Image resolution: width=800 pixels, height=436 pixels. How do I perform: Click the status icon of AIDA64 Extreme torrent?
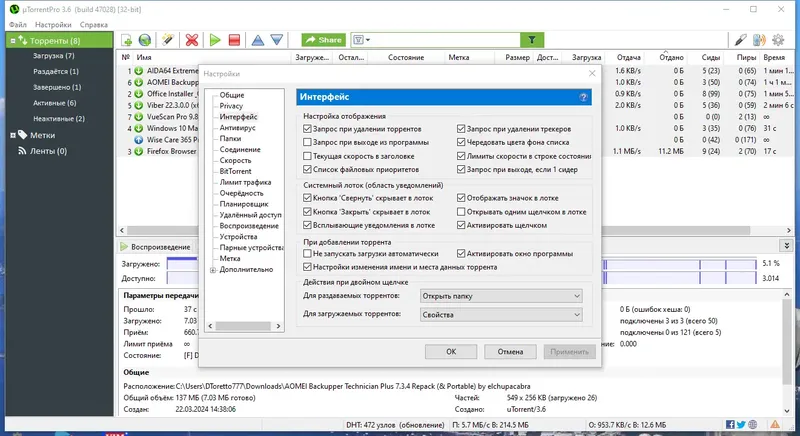click(x=138, y=71)
